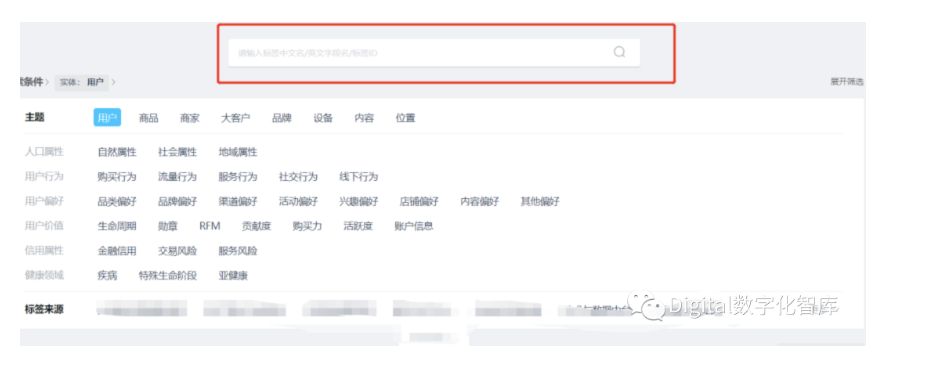The image size is (927, 379).
Task: Click the 用户价值 row label
Action: pos(44,225)
